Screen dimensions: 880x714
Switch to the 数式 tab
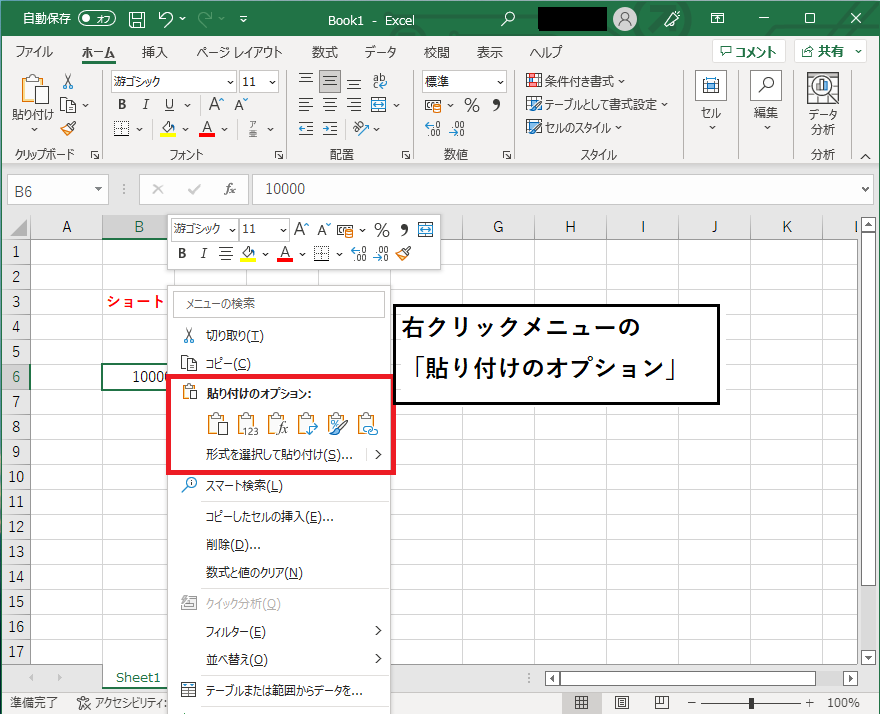324,52
